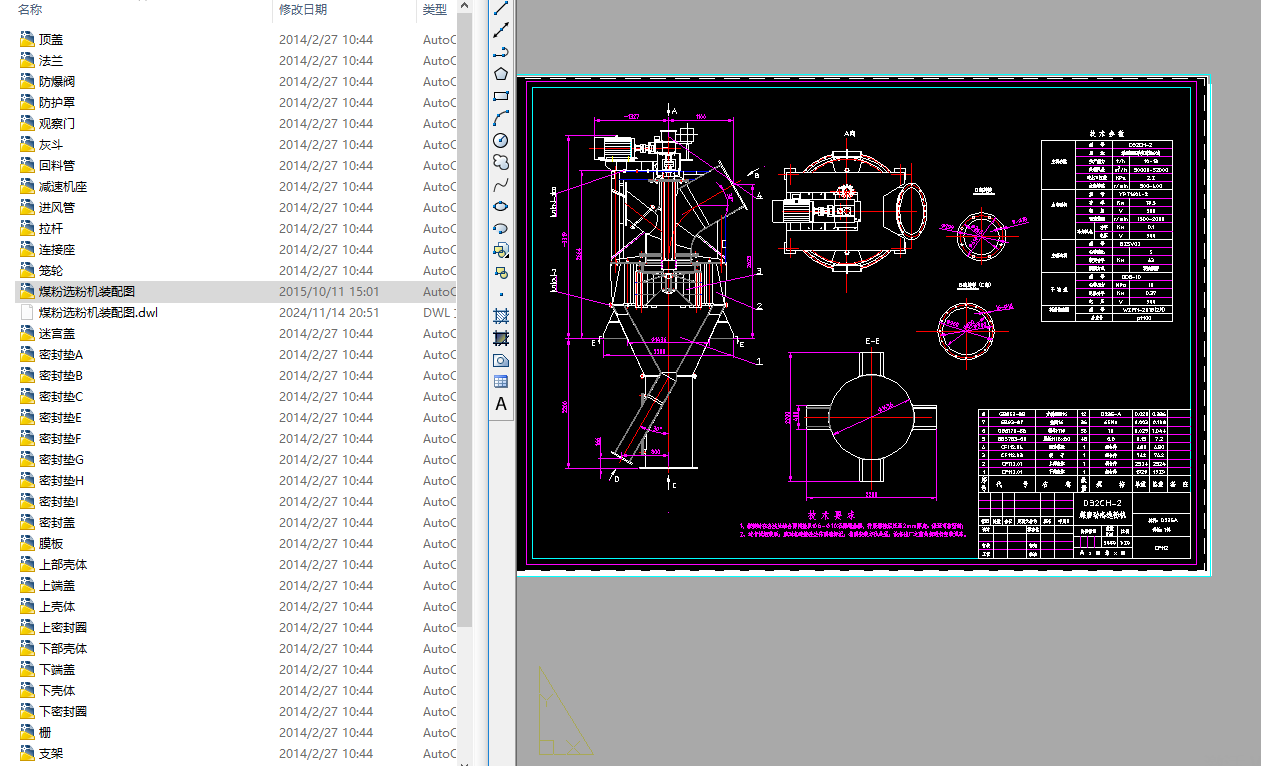This screenshot has height=766, width=1261.
Task: Select the file named 下密封圈
Action: click(x=63, y=712)
